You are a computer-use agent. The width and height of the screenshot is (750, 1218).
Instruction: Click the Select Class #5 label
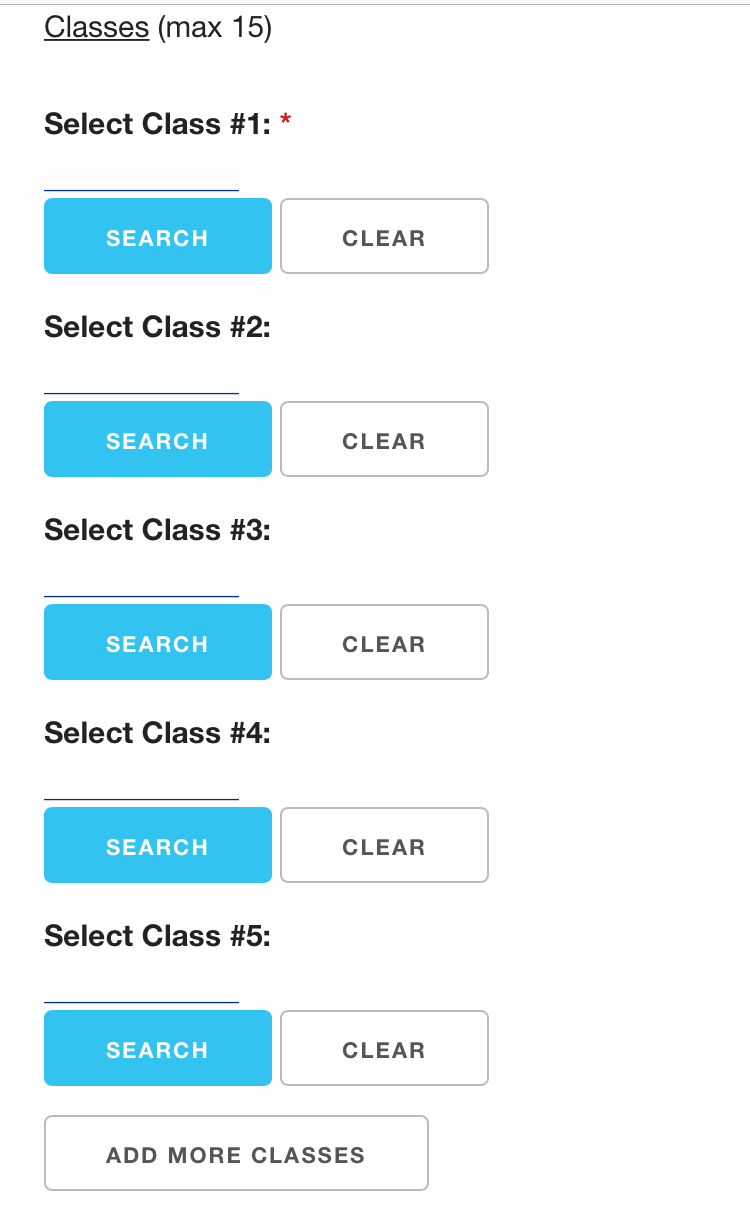point(157,936)
